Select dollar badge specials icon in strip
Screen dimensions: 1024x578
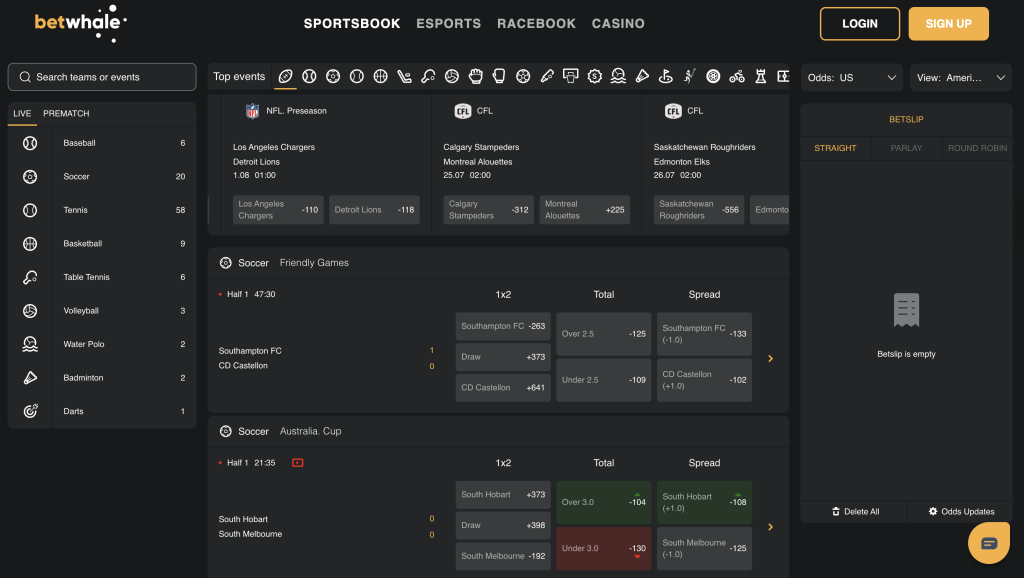(x=594, y=76)
